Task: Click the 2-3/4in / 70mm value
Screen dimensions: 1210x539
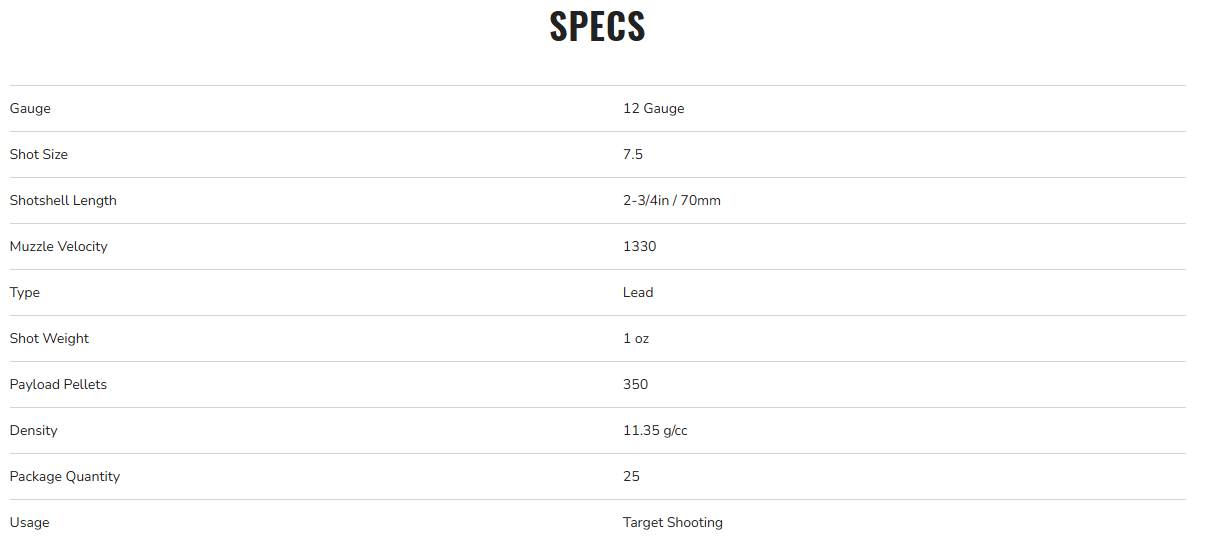Action: pyautogui.click(x=671, y=200)
